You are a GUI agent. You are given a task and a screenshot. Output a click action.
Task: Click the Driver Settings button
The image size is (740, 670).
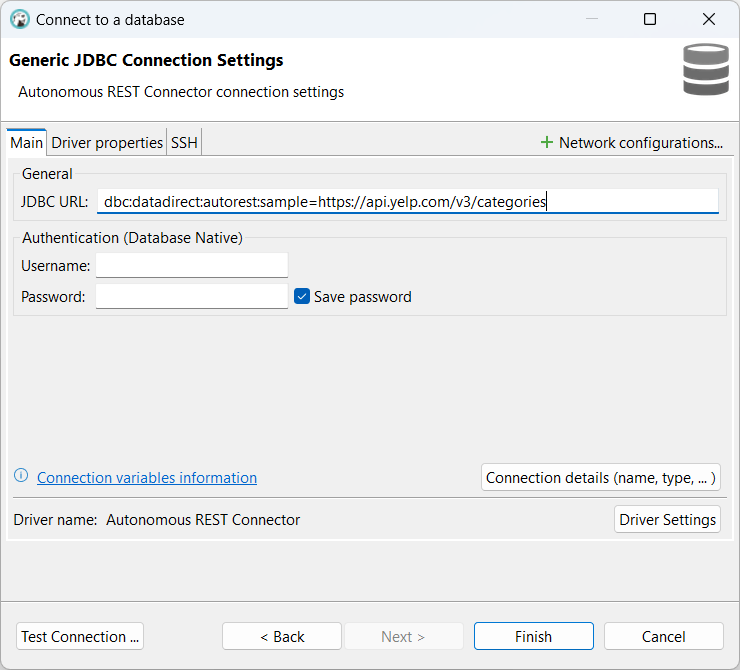[667, 520]
